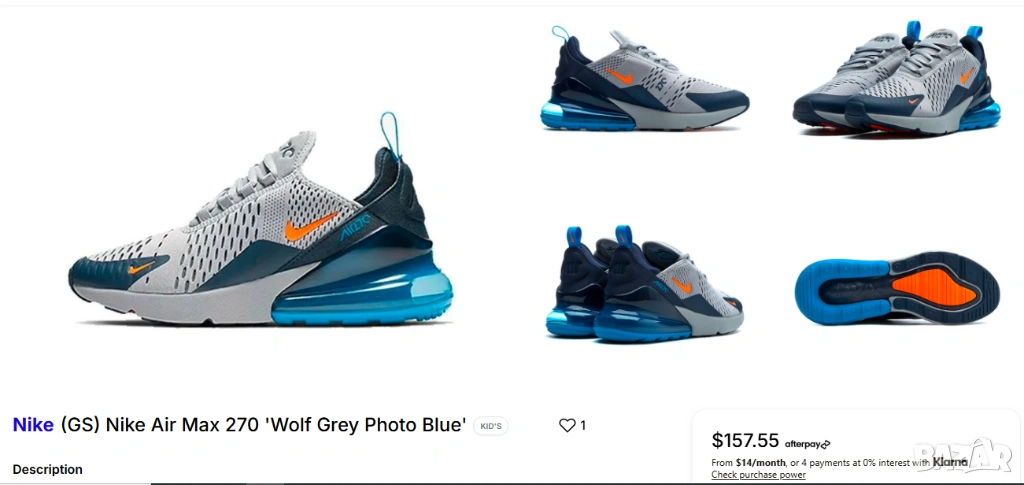
Task: Click the $157.55 price
Action: 745,441
